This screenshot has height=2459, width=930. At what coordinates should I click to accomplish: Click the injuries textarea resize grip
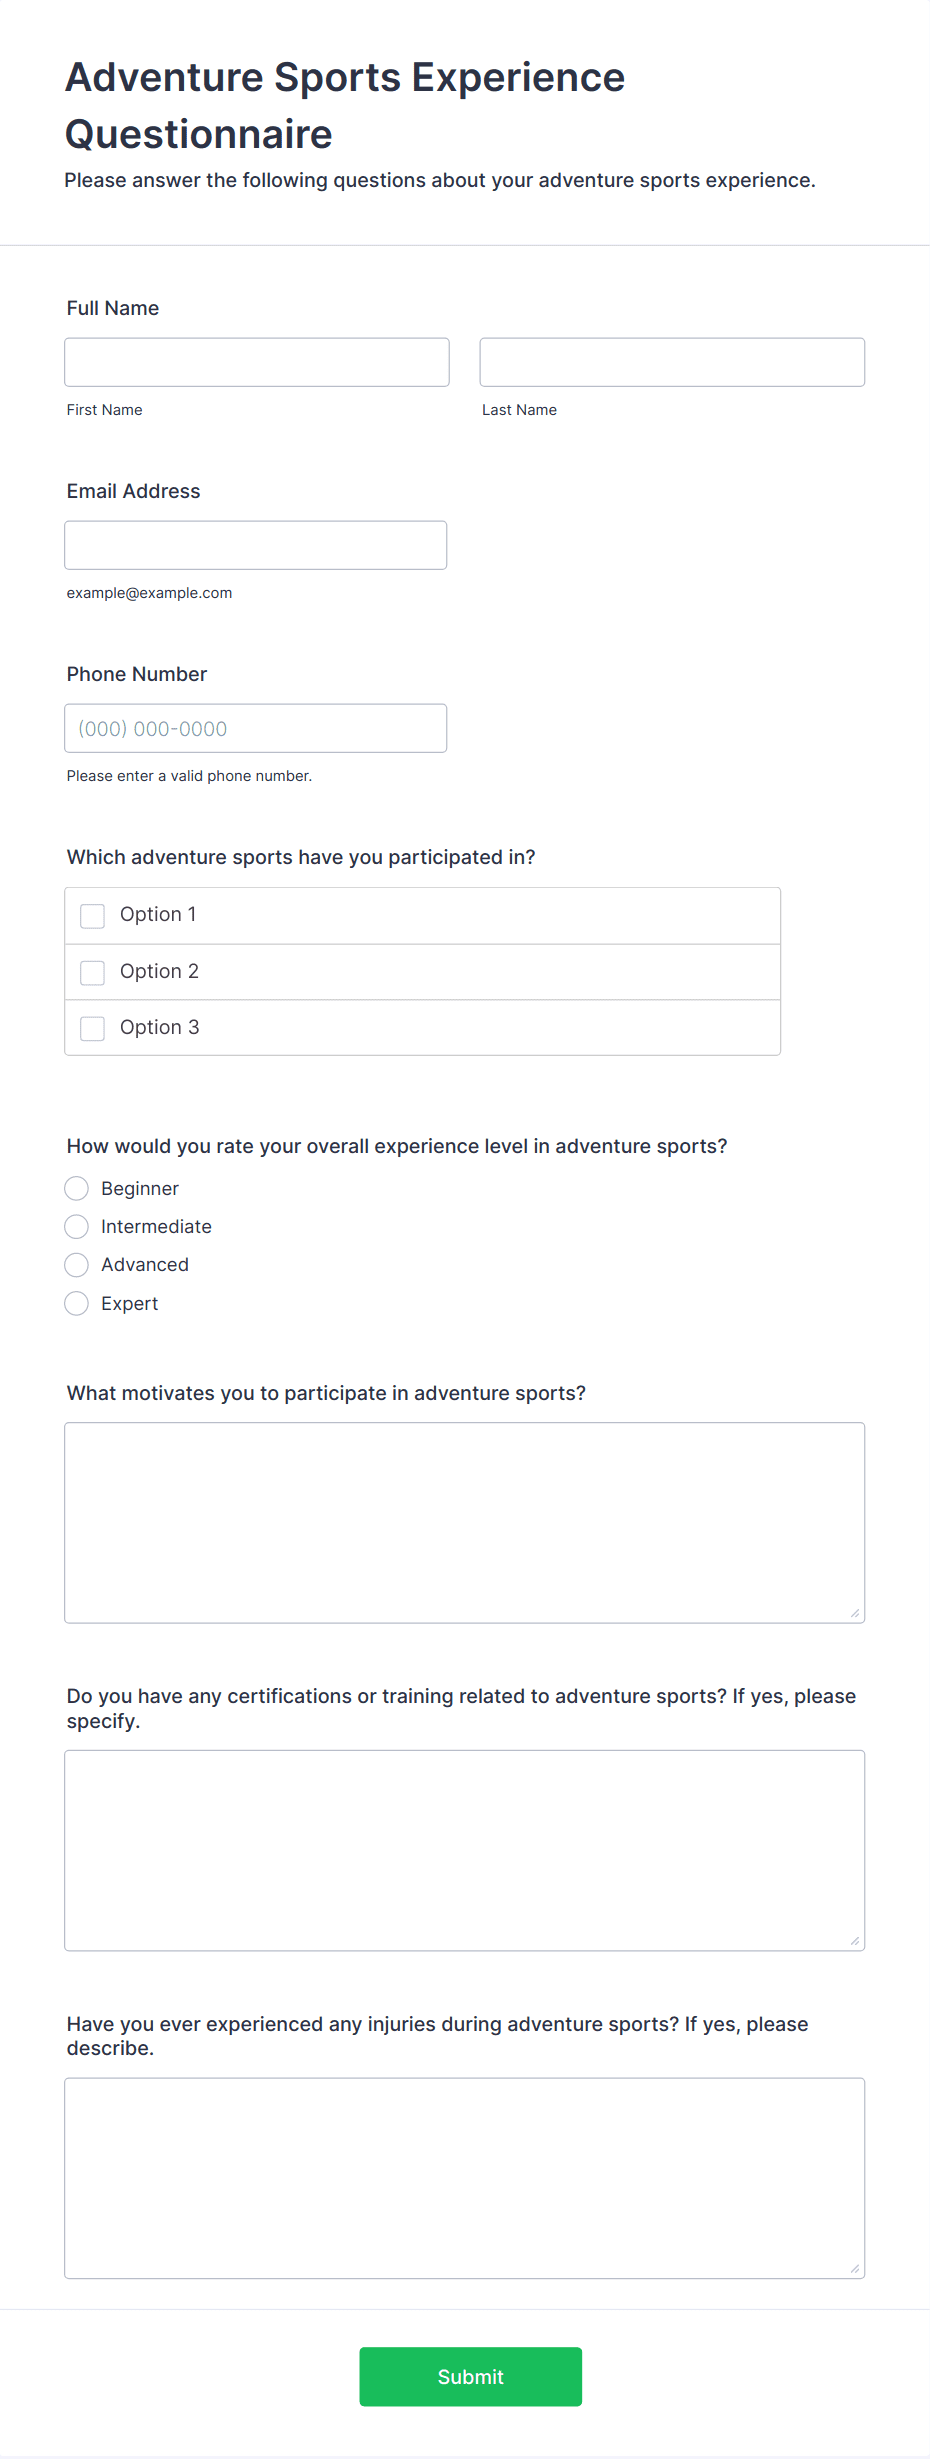[x=855, y=2269]
